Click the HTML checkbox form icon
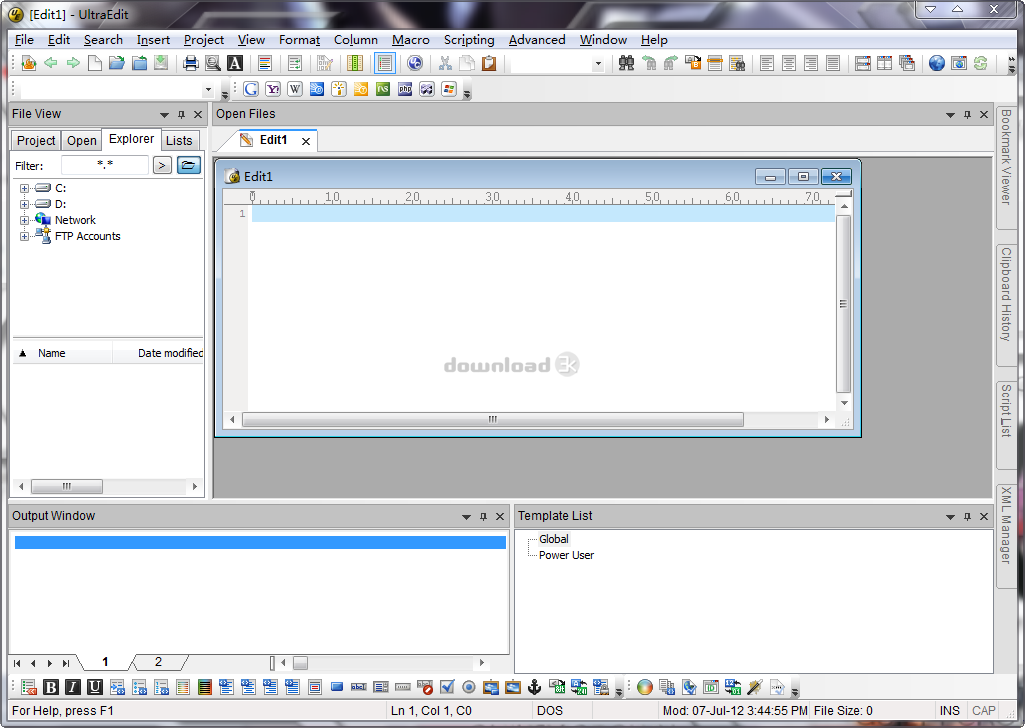This screenshot has width=1025, height=728. (446, 687)
